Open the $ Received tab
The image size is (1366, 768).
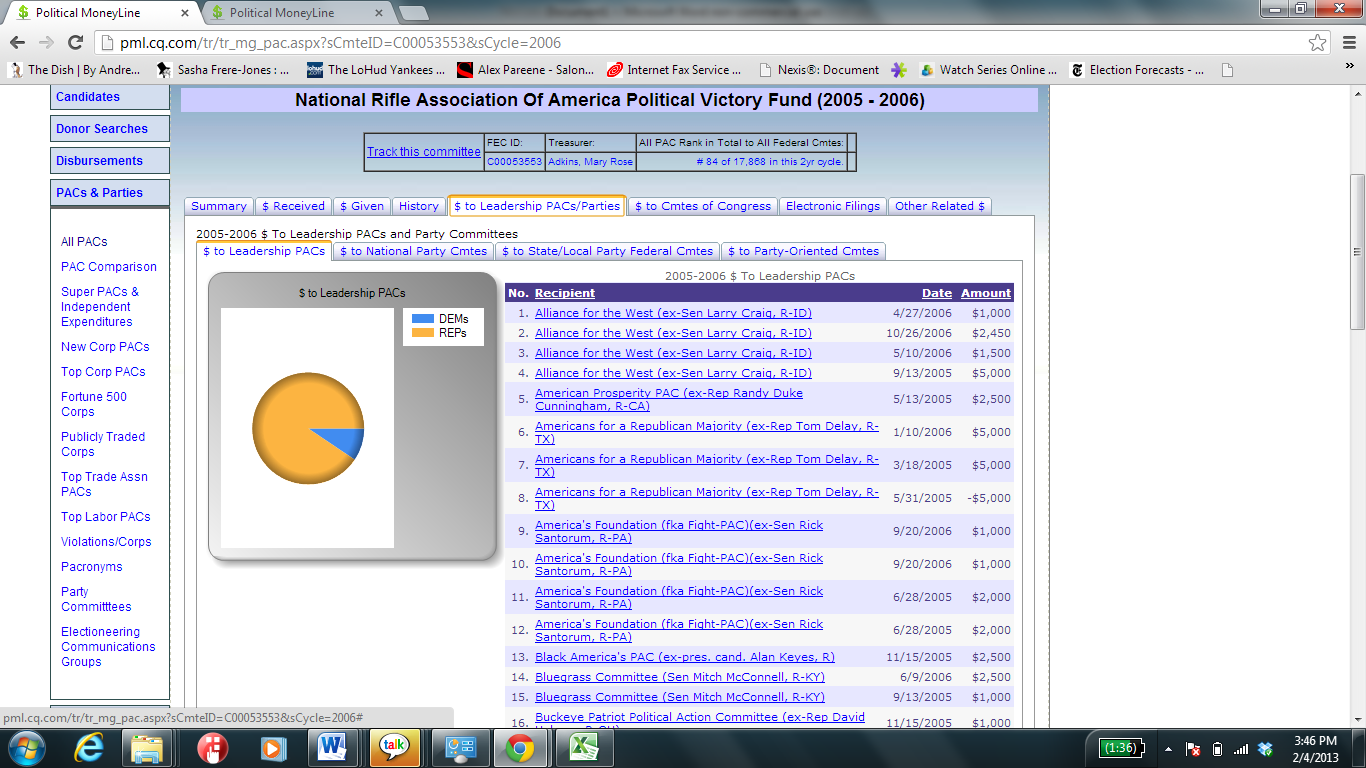[x=293, y=206]
